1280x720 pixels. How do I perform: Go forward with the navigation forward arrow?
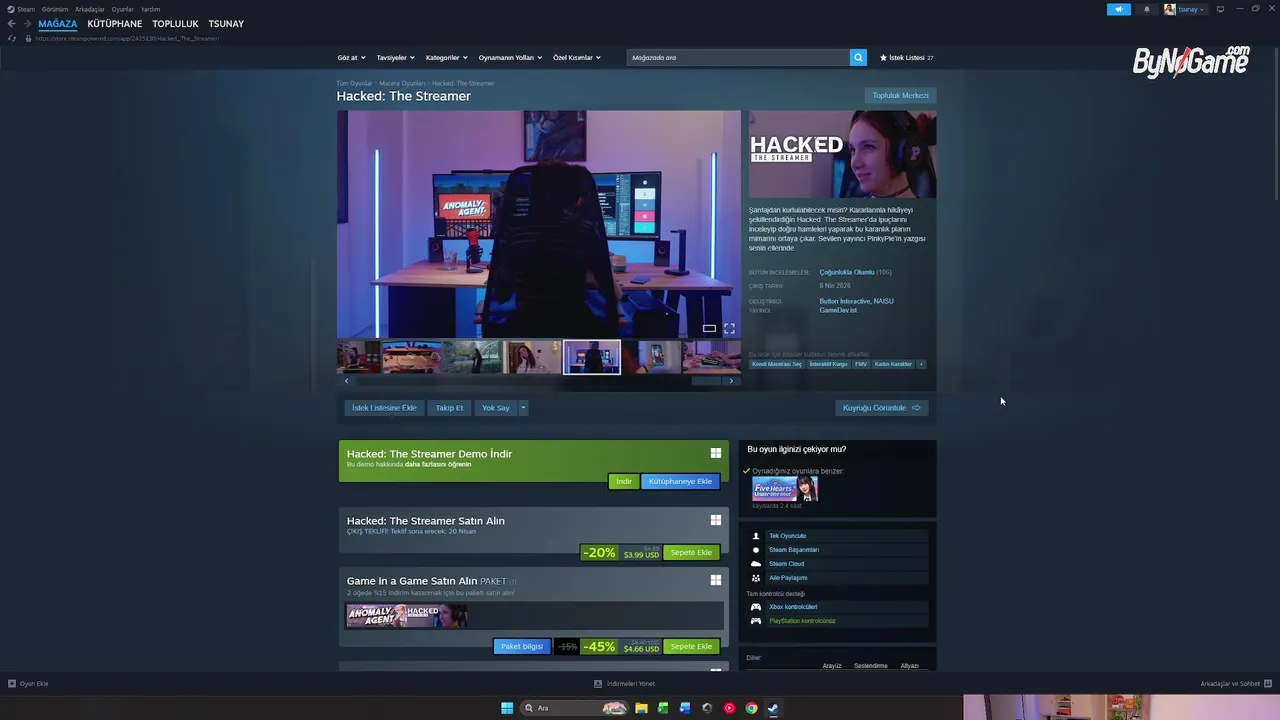tap(27, 24)
